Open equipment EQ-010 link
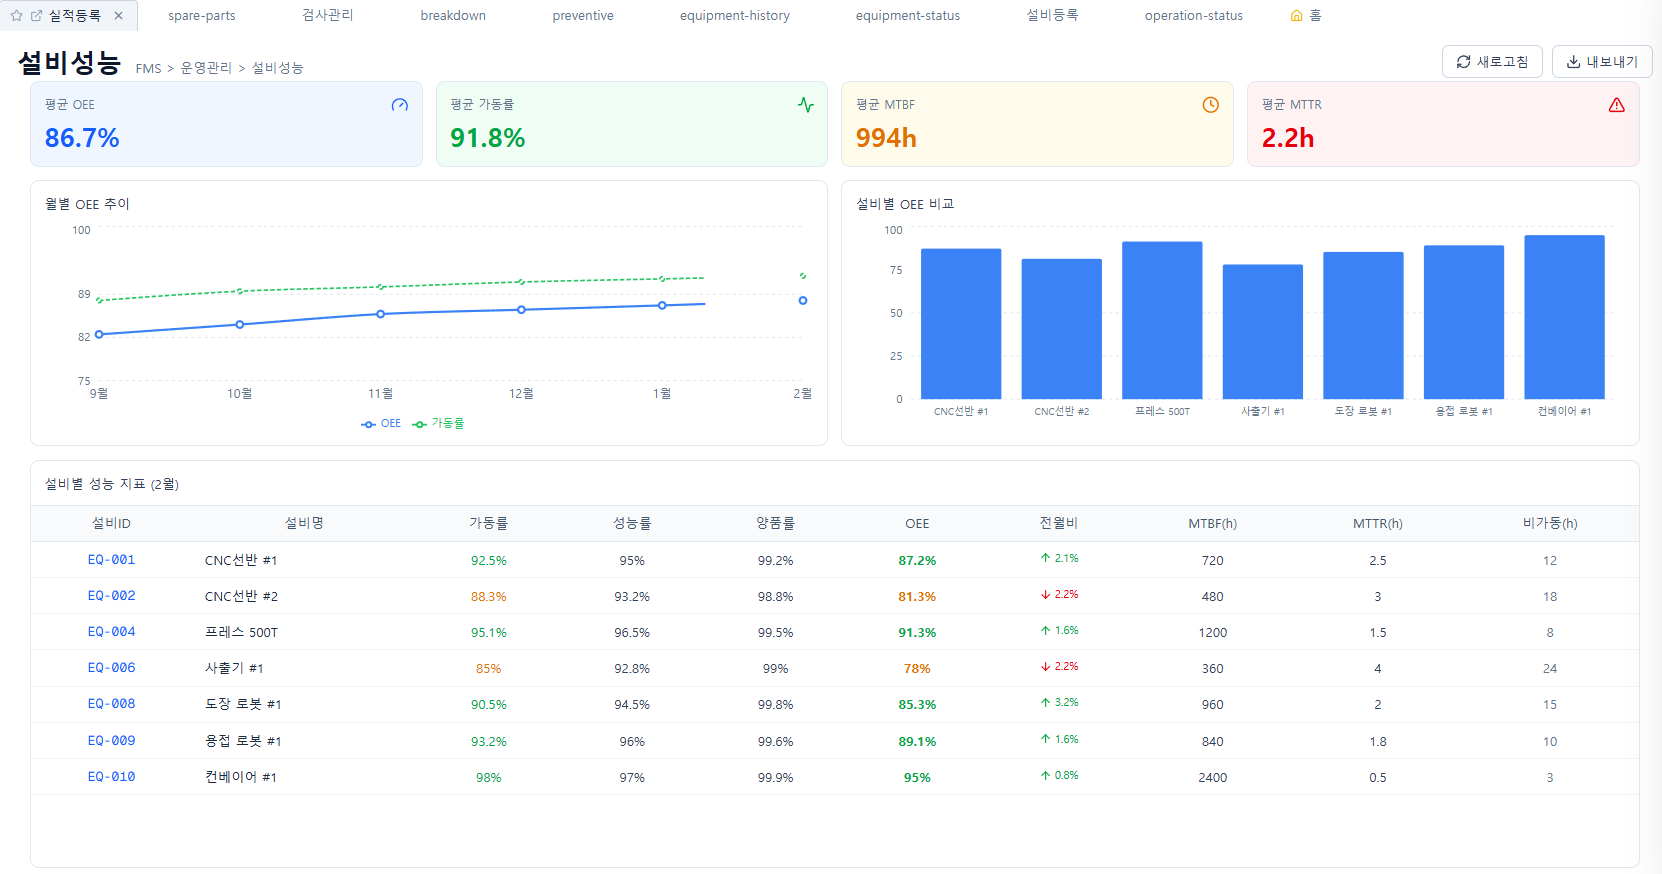 [111, 777]
